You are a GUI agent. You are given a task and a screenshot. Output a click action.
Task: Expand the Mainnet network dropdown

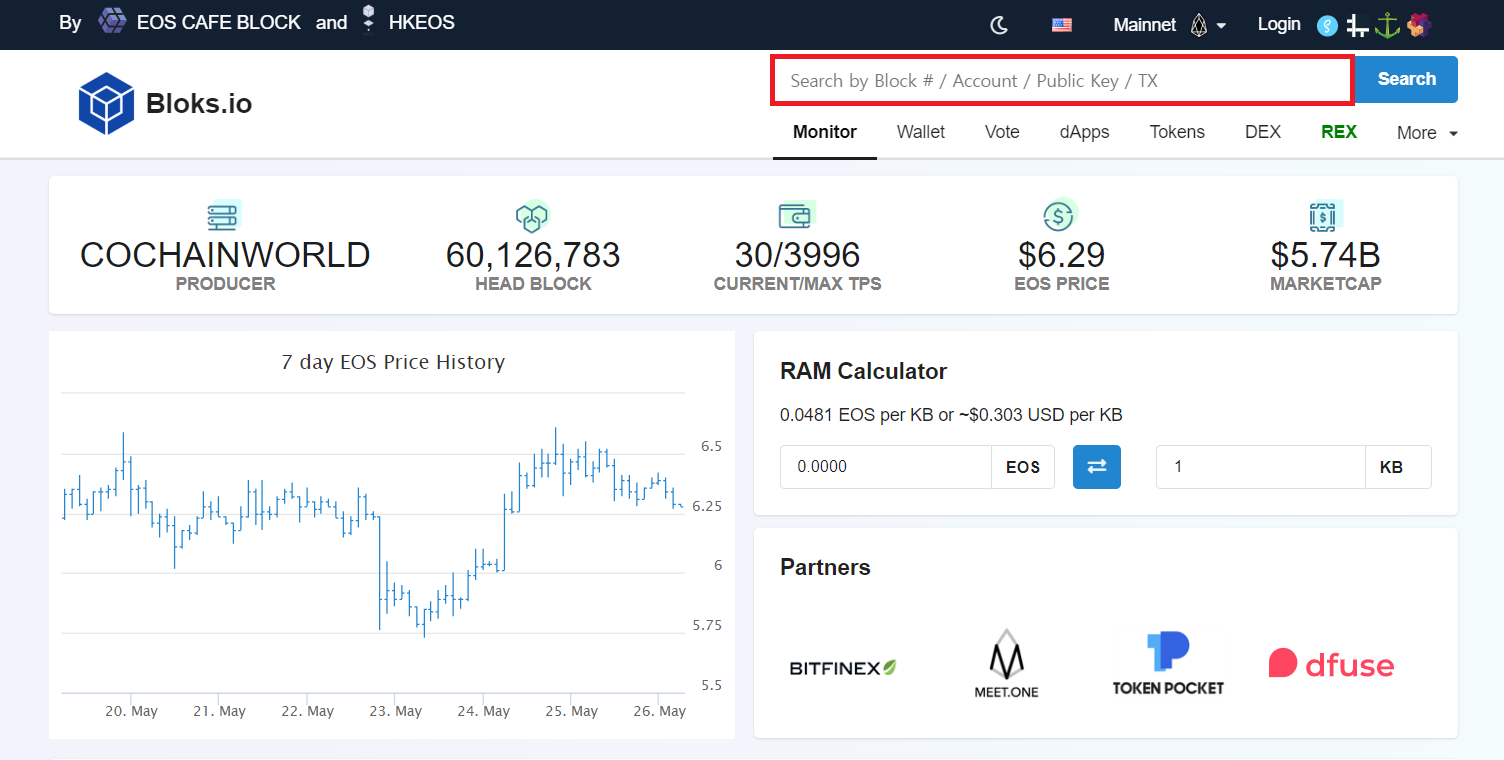point(1170,25)
